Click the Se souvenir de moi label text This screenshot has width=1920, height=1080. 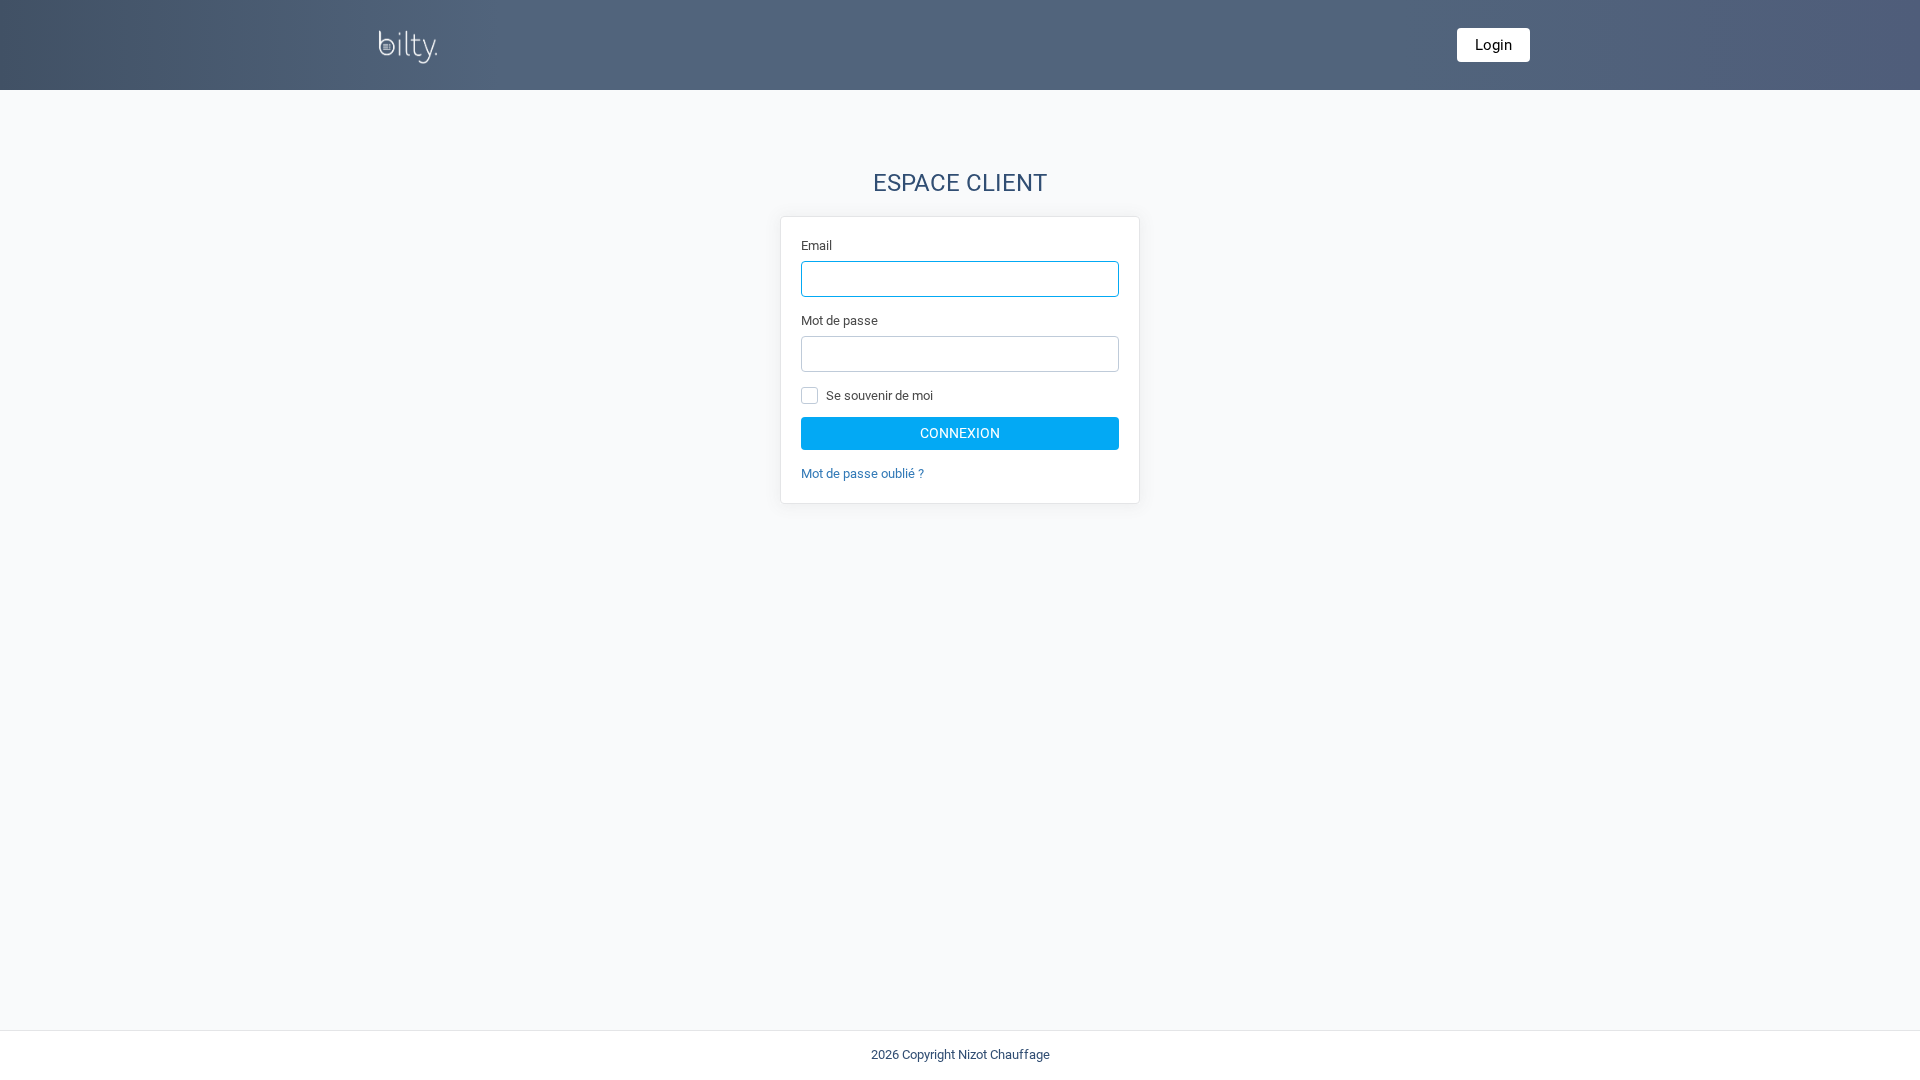click(879, 396)
